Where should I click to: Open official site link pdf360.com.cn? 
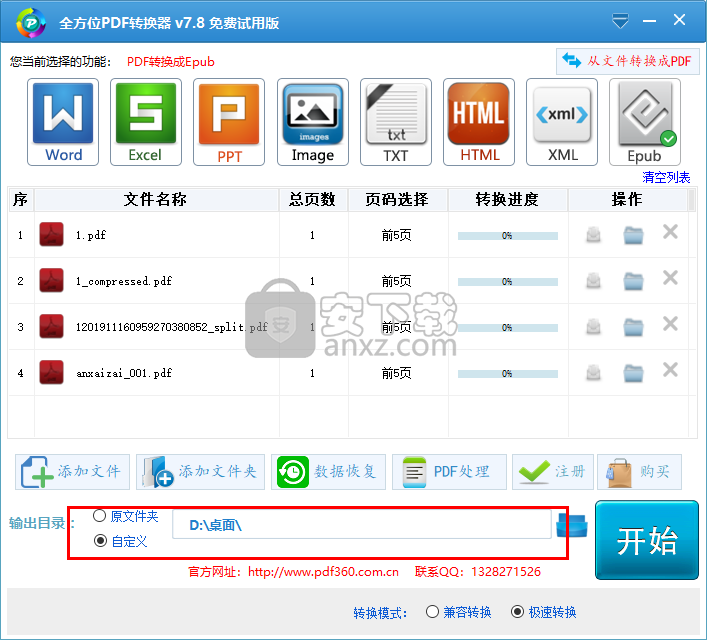(323, 572)
